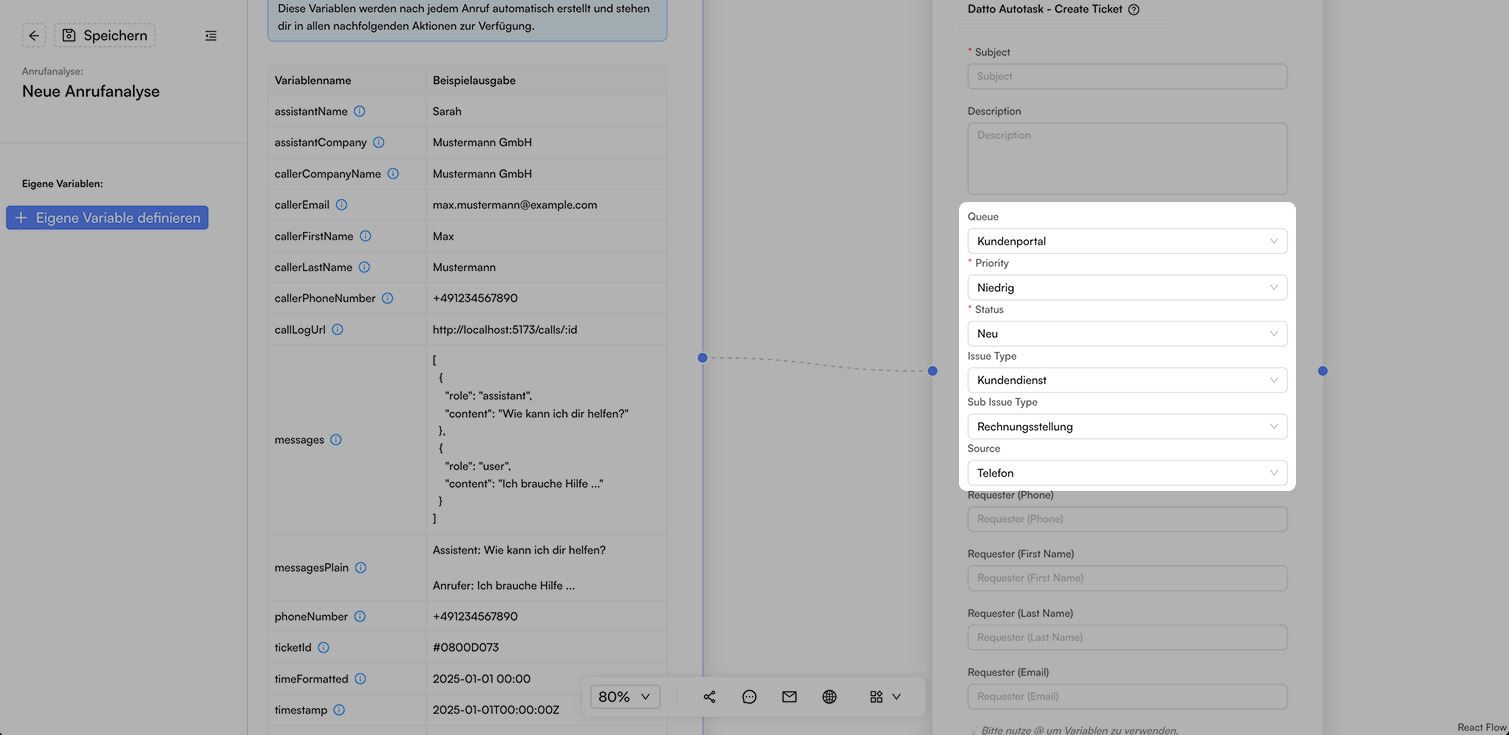Click the share nodes icon in toolbar
Image resolution: width=1509 pixels, height=735 pixels.
(709, 697)
